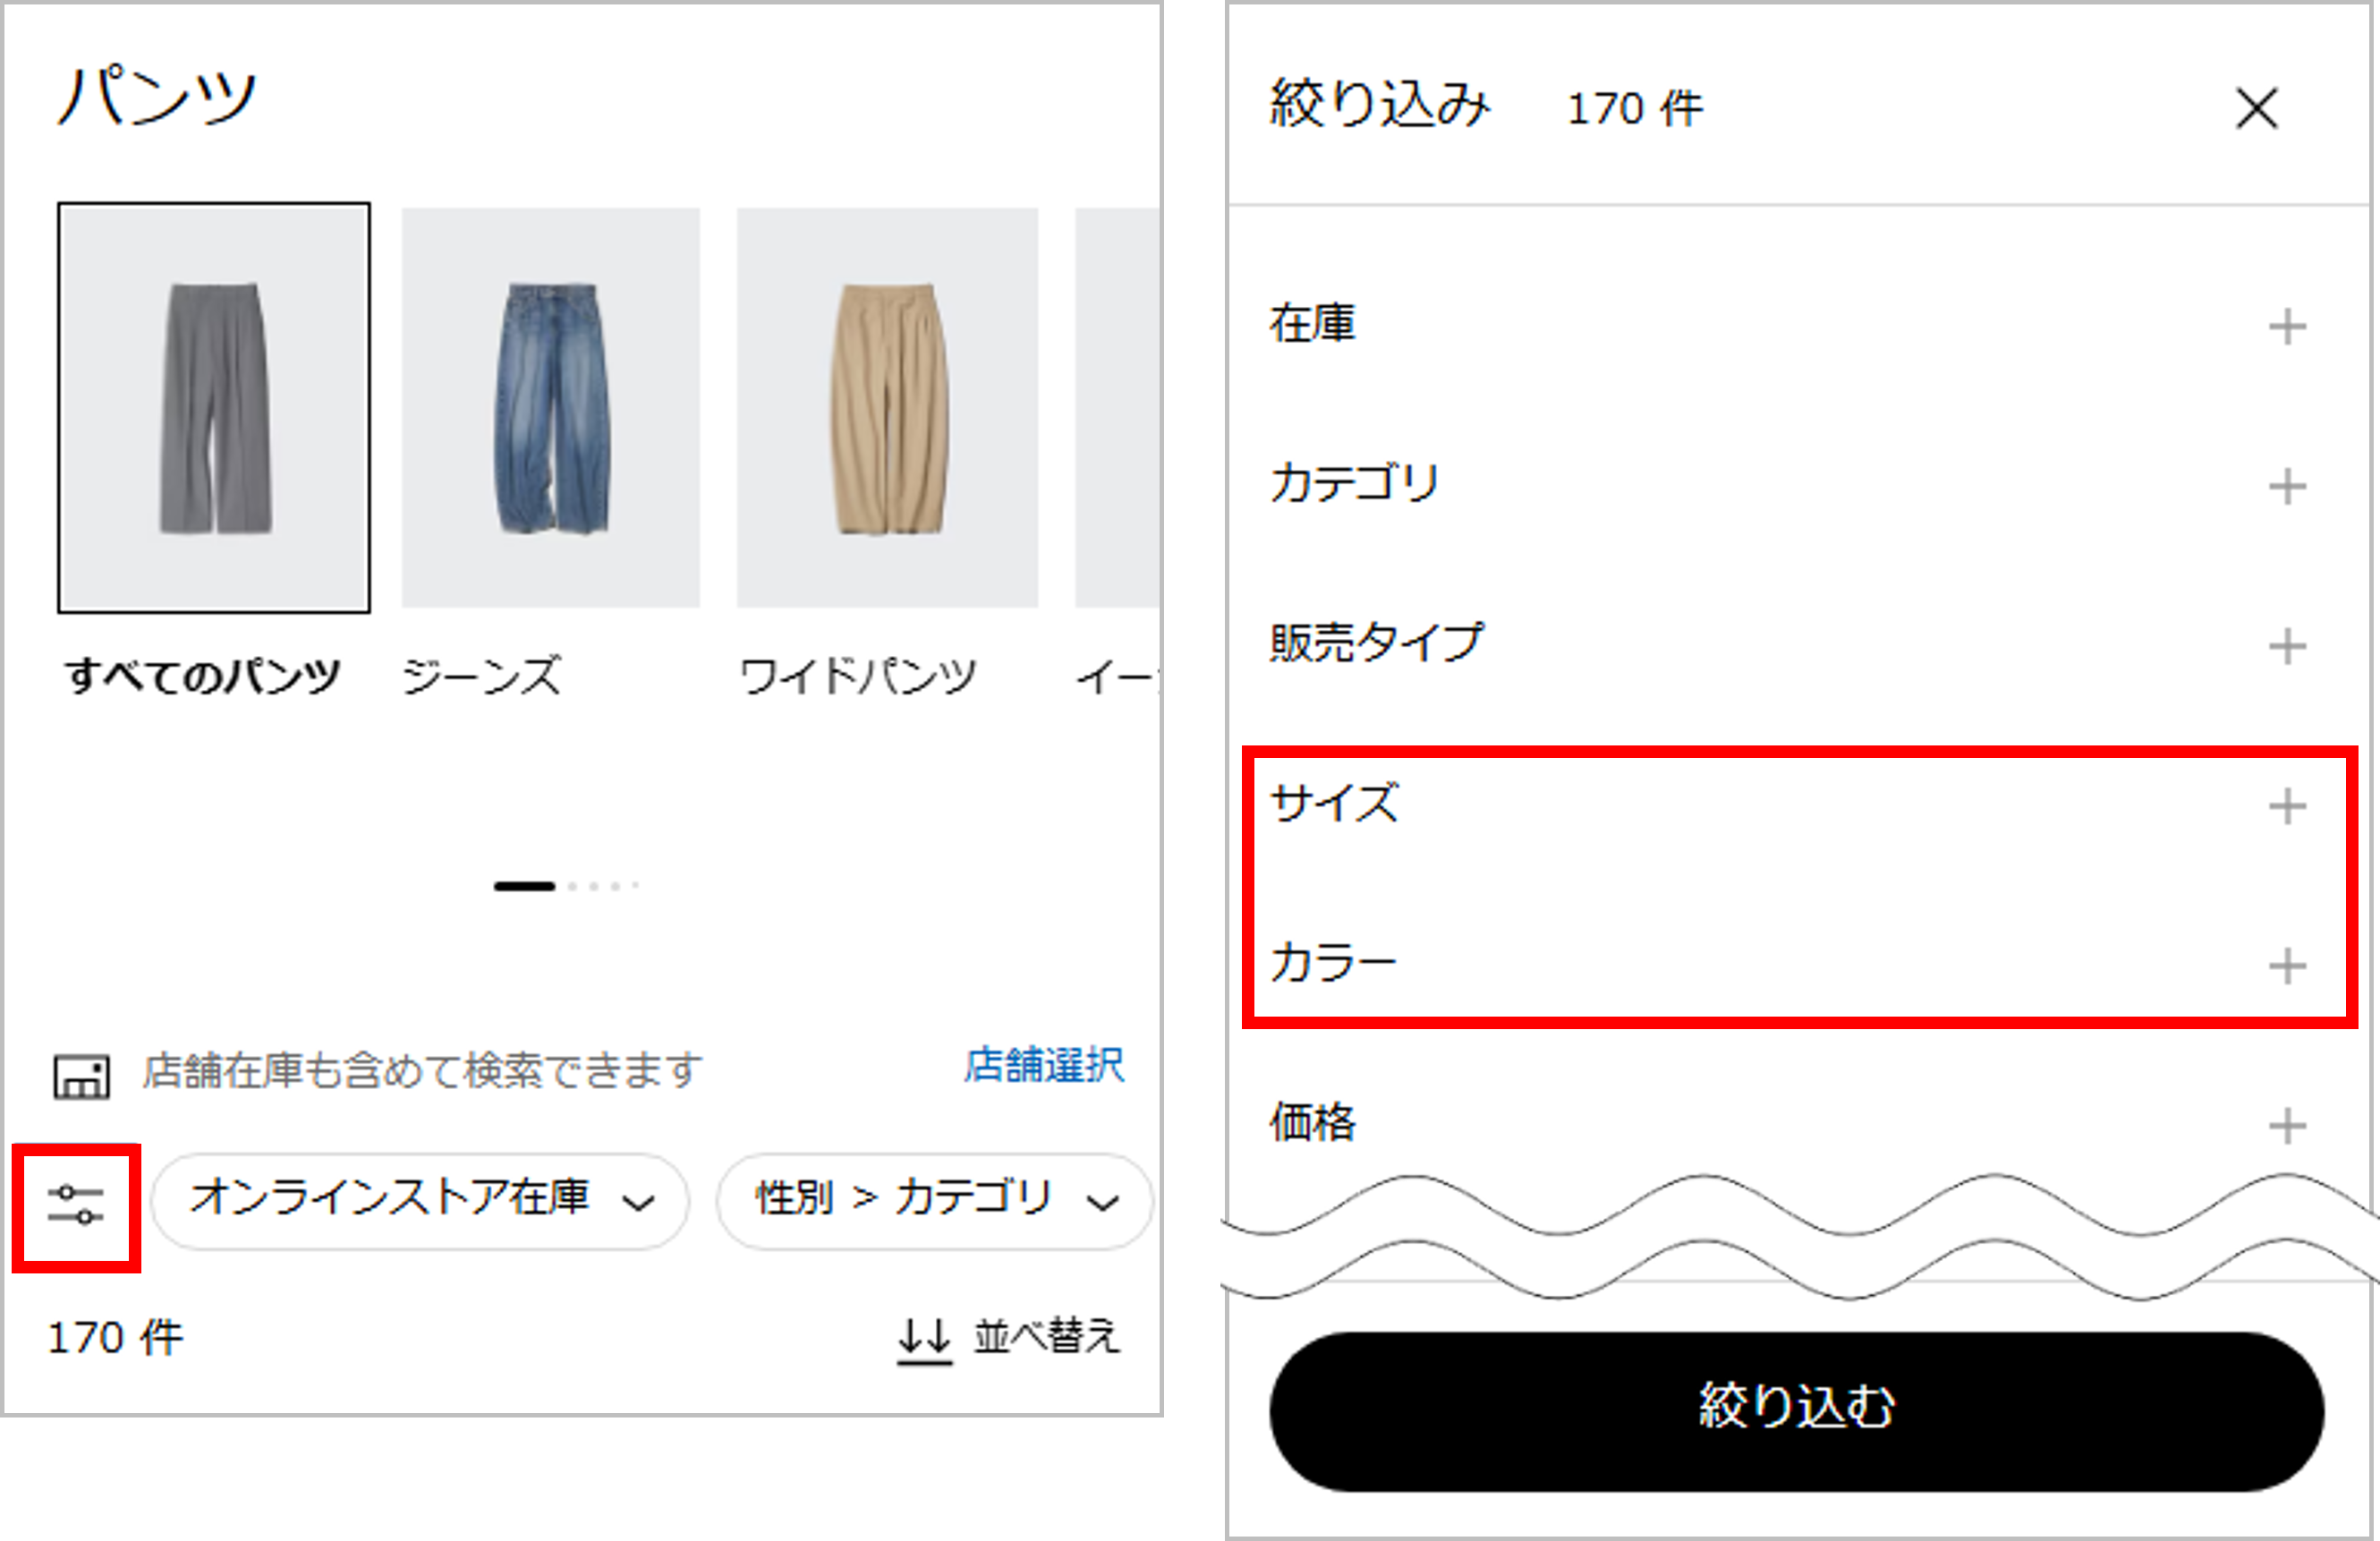Close the 絞り込み filter panel
Image resolution: width=2380 pixels, height=1541 pixels.
2257,110
